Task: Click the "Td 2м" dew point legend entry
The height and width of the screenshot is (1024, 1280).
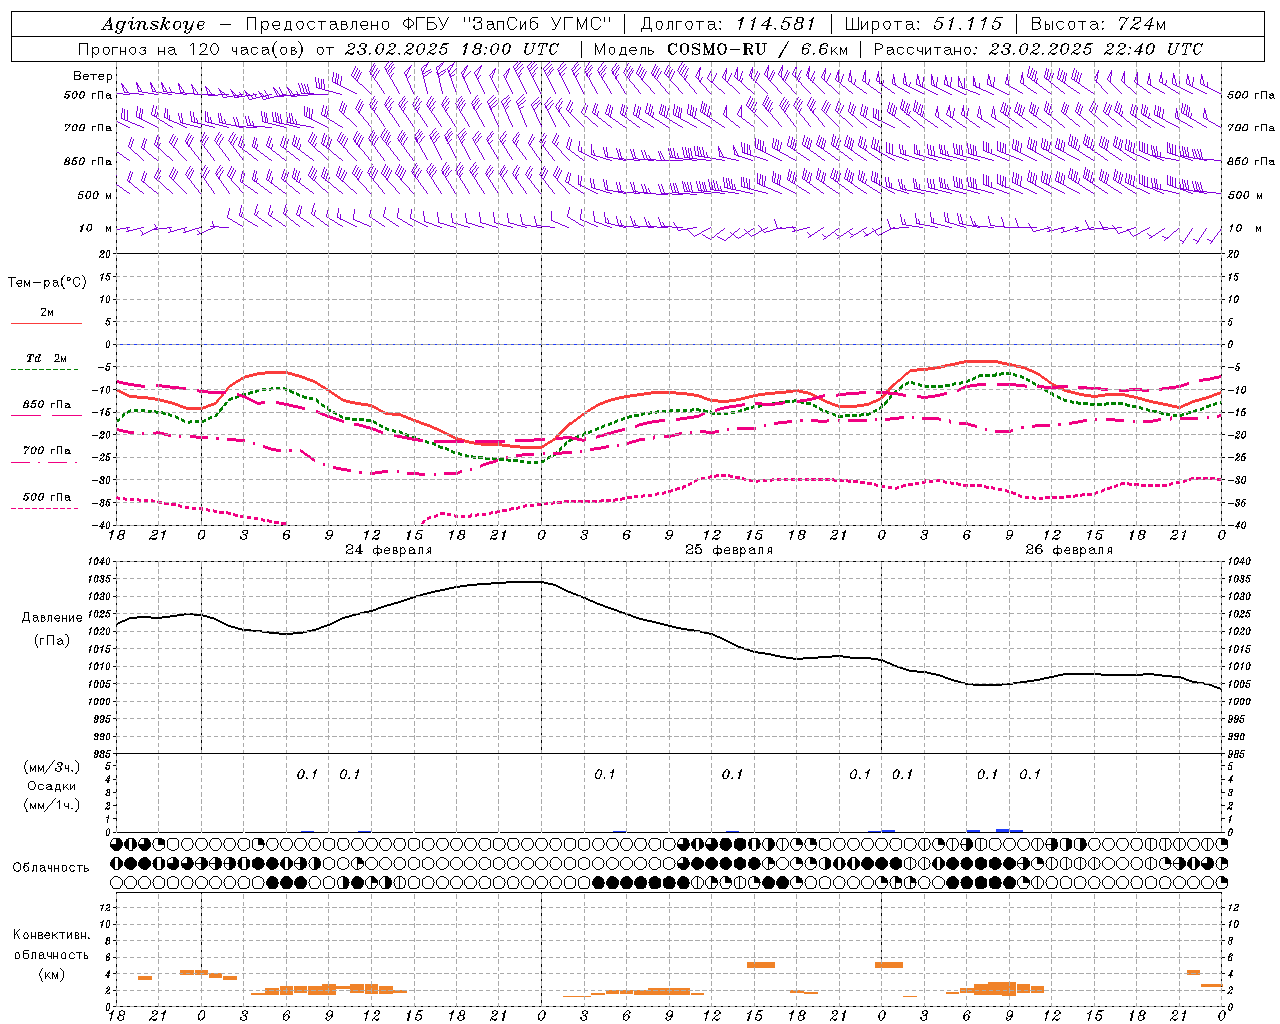Action: tap(46, 358)
